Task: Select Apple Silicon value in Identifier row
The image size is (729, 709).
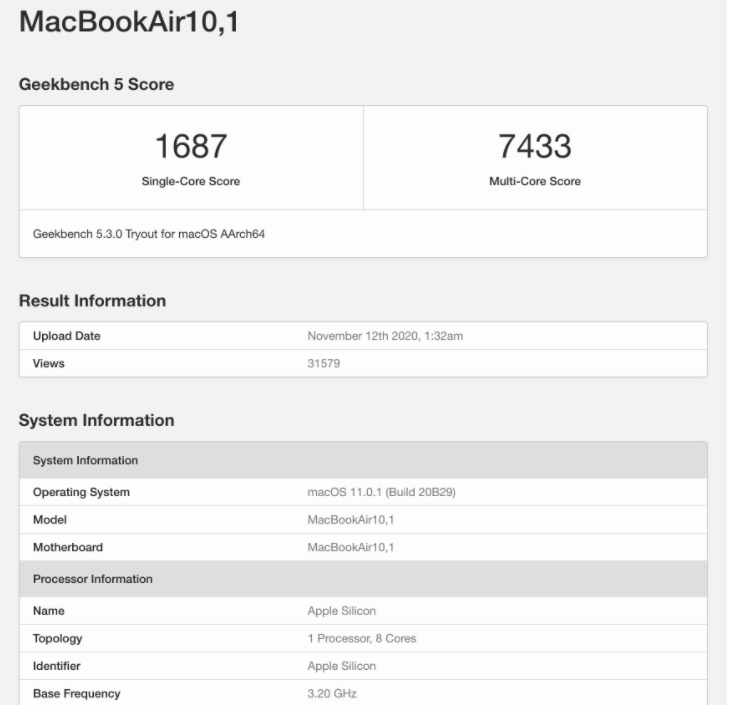Action: tap(342, 666)
